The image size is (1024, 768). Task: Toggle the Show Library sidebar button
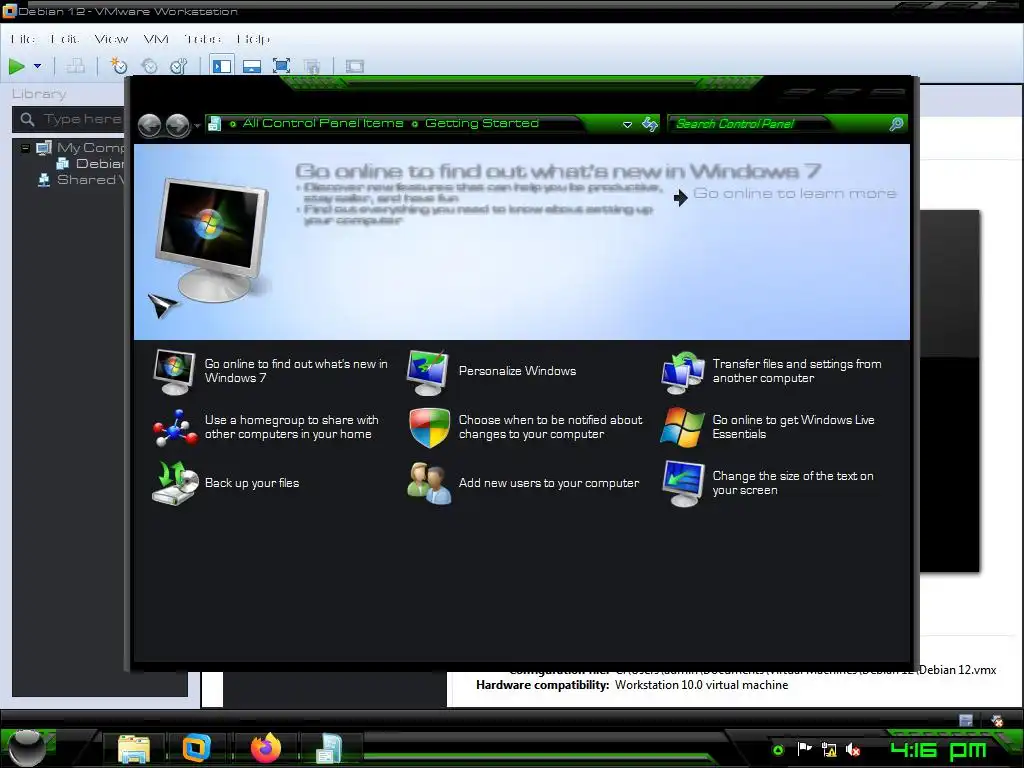point(222,66)
